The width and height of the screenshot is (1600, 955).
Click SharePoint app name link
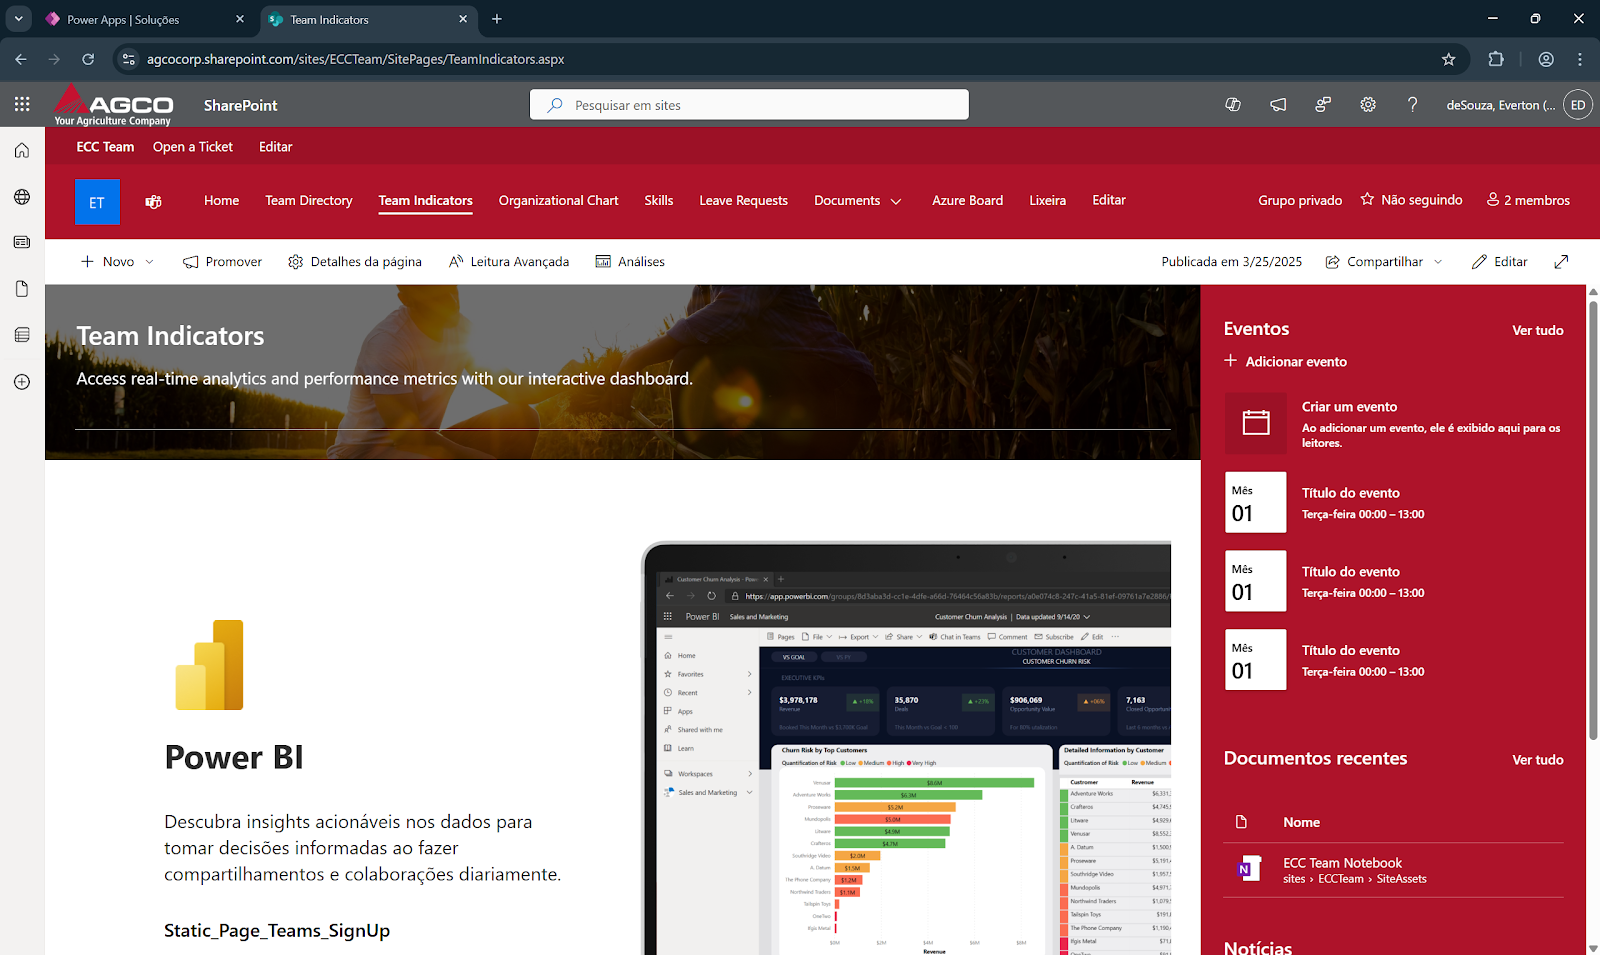point(240,105)
